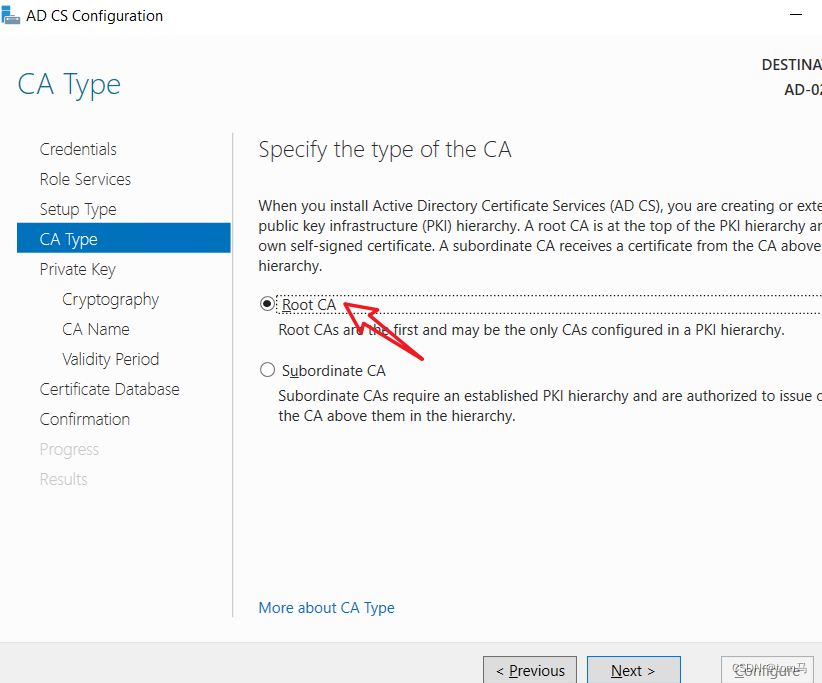This screenshot has height=683, width=822.
Task: Open the Confirmation step
Action: click(x=85, y=419)
